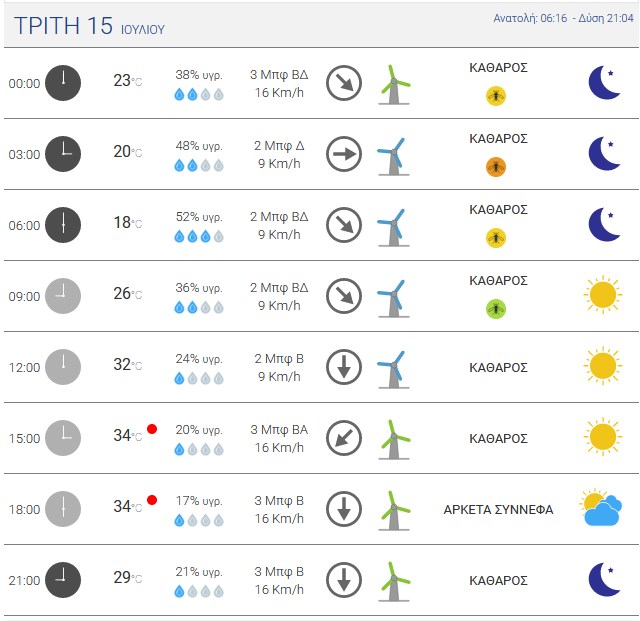Click the ΤΡΙΤΗ 15 date heading

pos(64,26)
